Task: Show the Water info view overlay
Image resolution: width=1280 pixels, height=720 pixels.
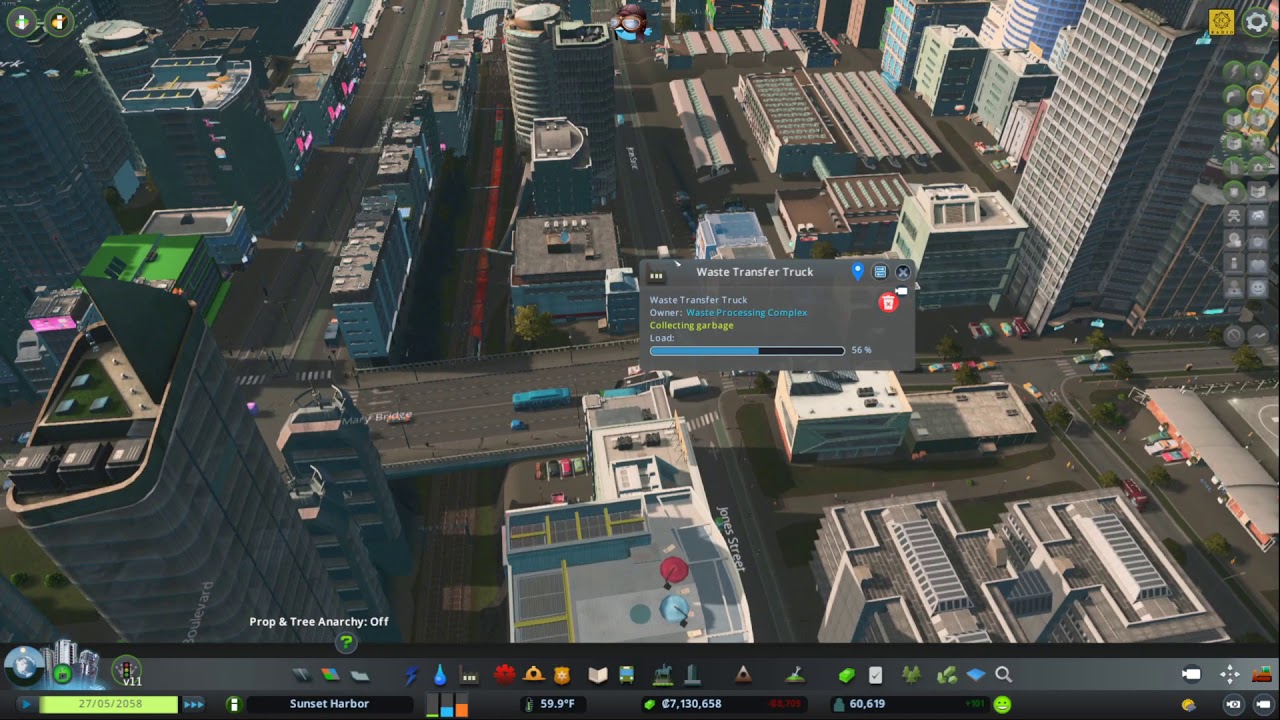Action: pyautogui.click(x=1259, y=73)
